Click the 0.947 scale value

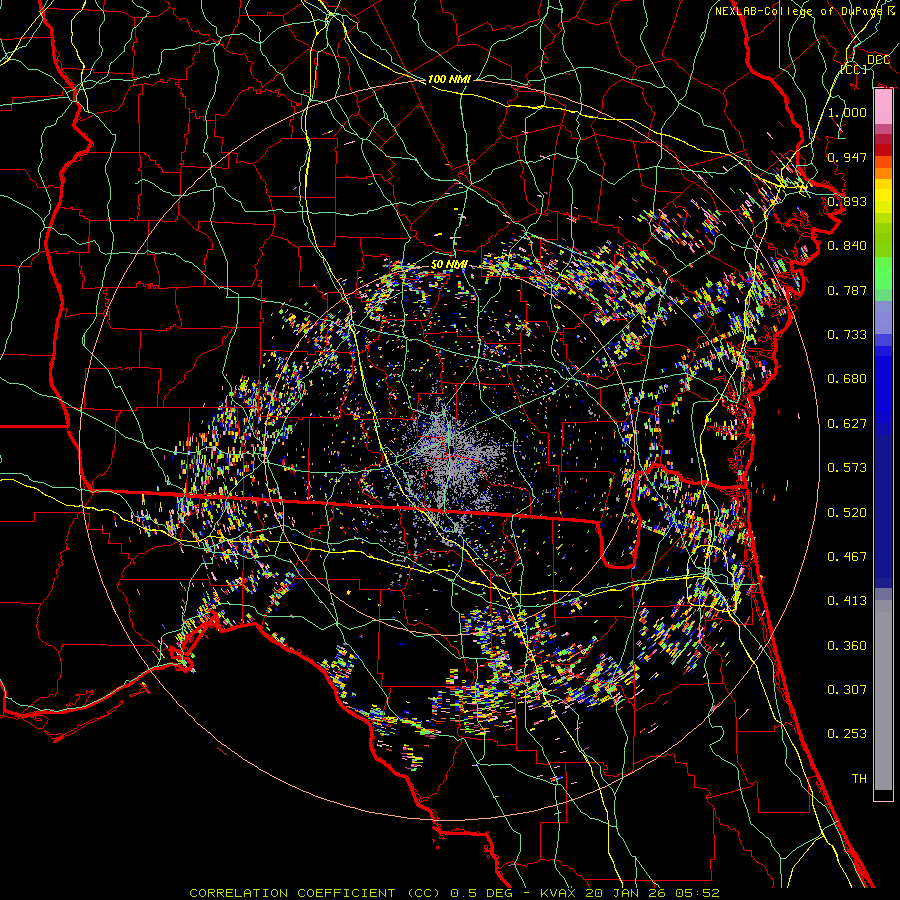click(847, 158)
